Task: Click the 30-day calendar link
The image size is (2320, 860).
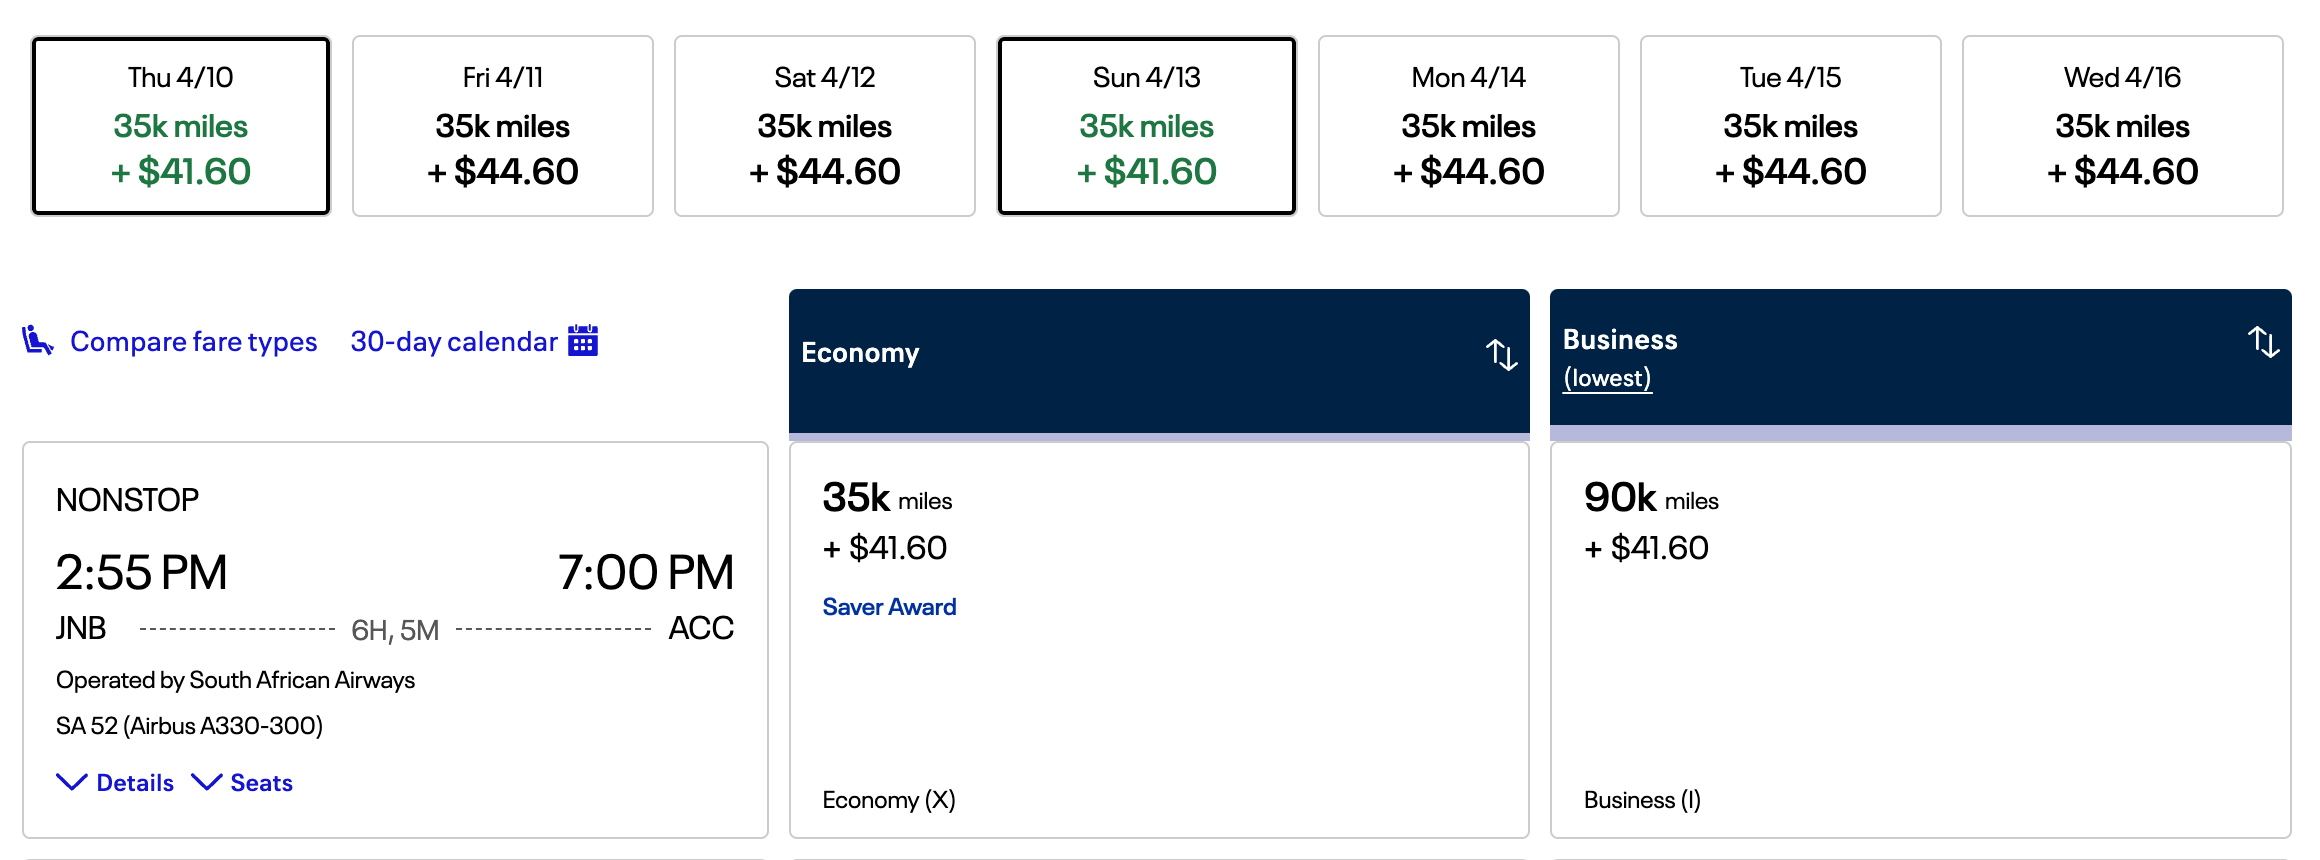Action: click(453, 340)
